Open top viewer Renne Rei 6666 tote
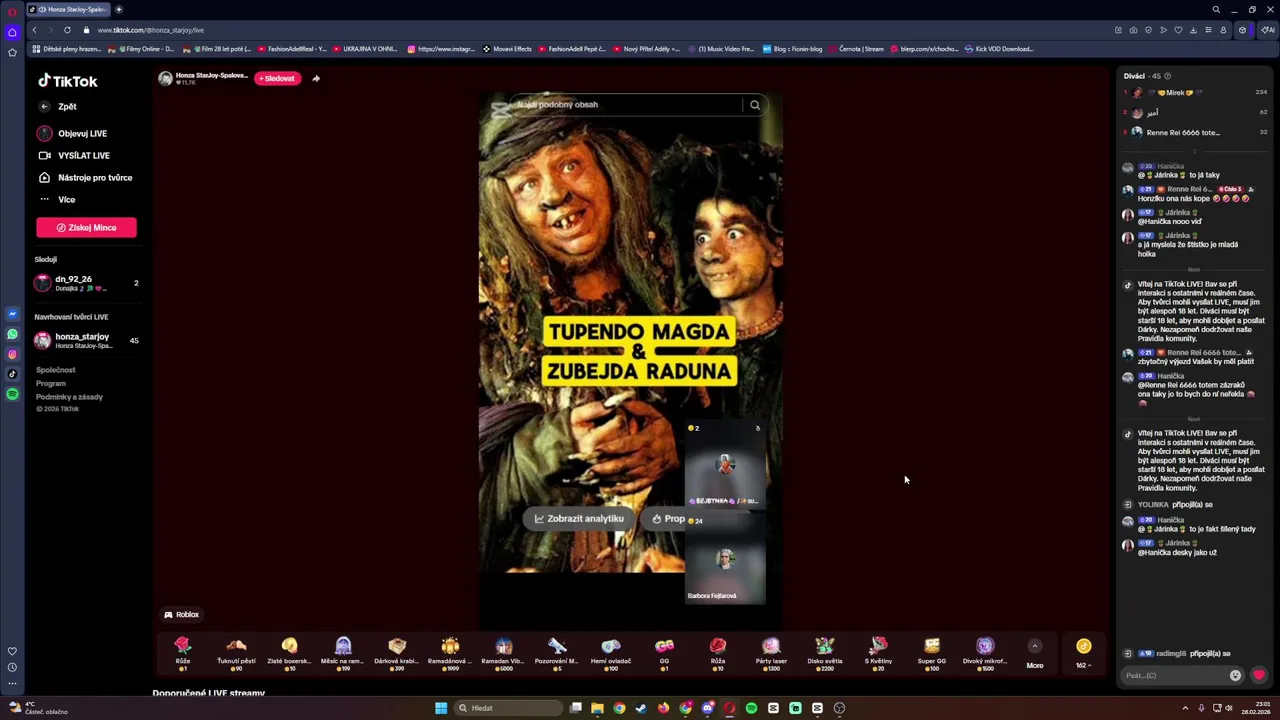1280x720 pixels. [1196, 132]
